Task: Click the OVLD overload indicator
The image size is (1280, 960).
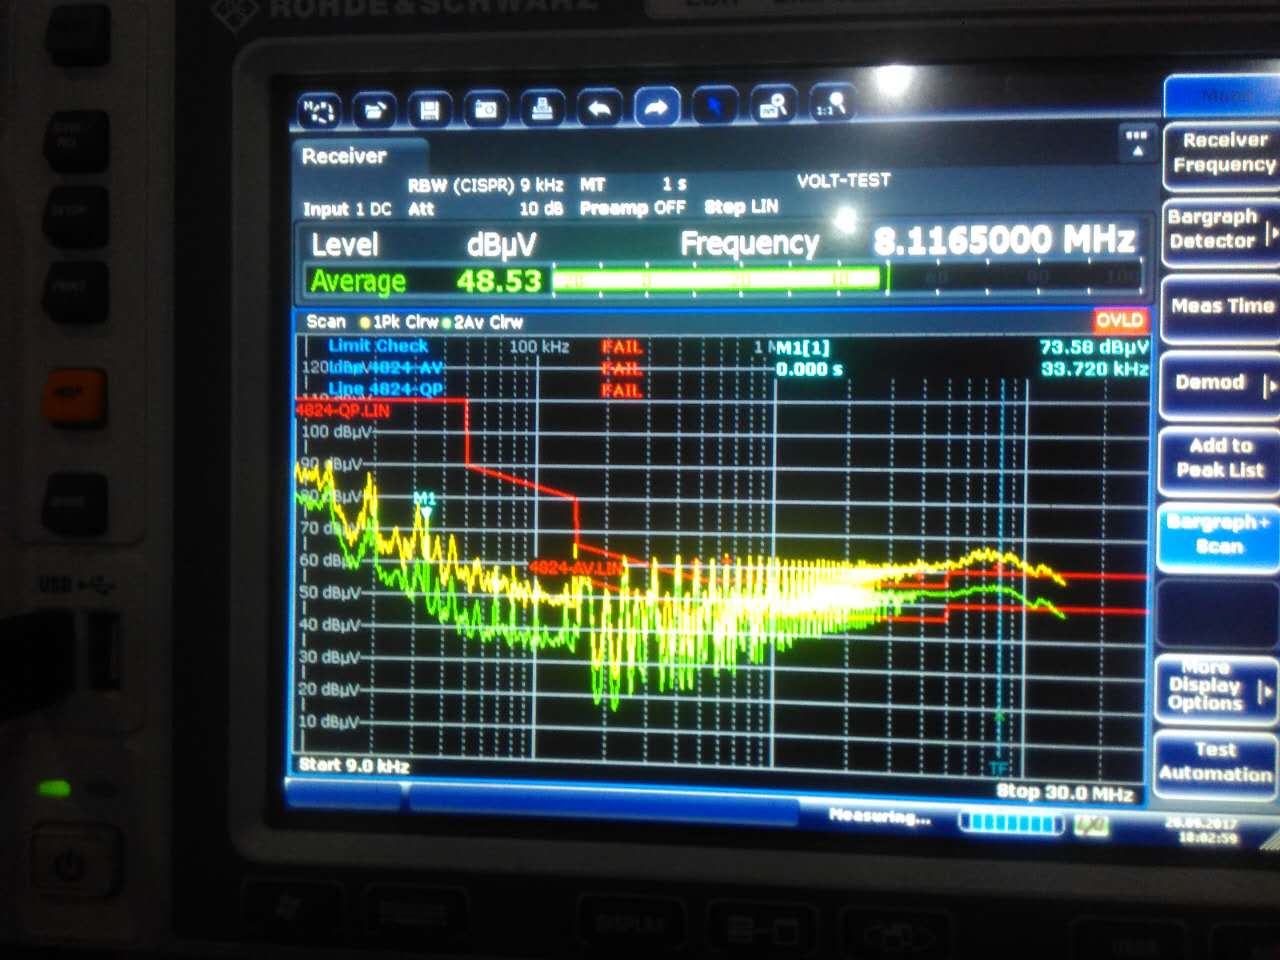Action: click(x=1119, y=320)
